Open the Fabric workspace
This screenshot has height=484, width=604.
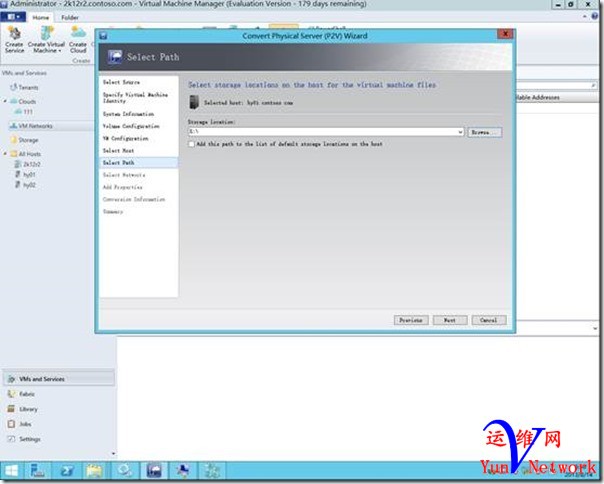click(x=27, y=394)
